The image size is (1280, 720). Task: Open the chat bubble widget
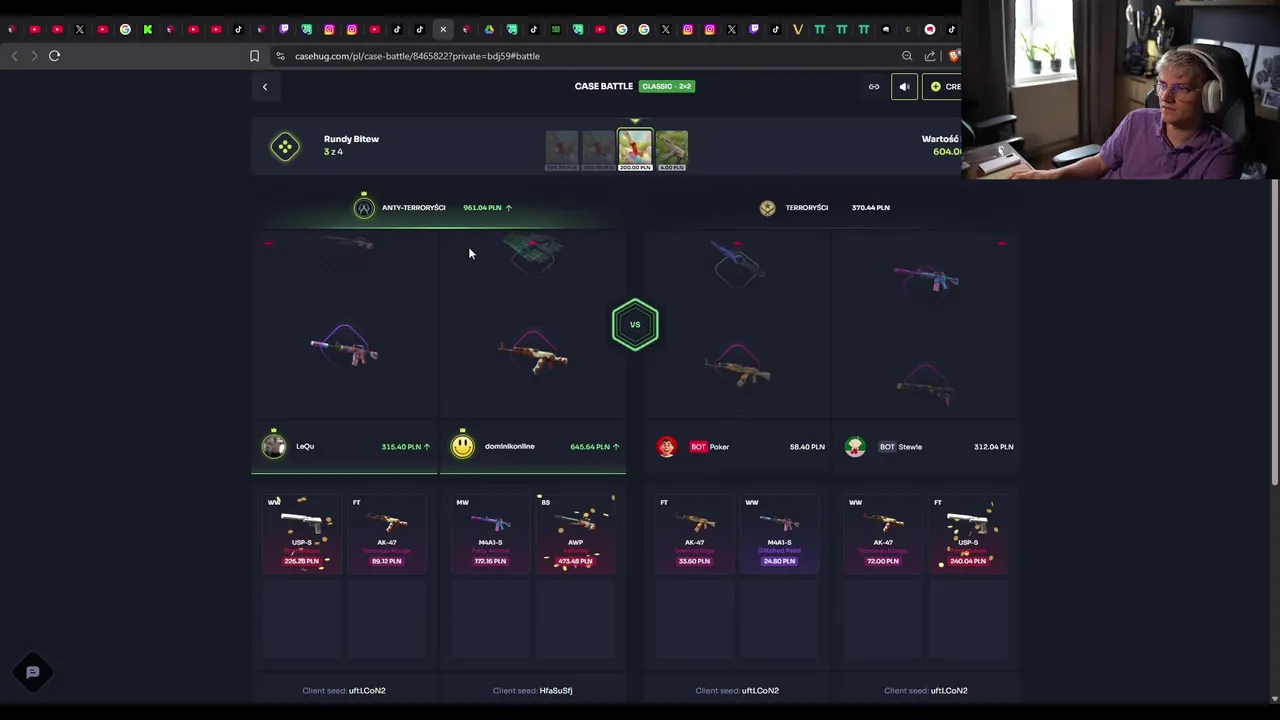[x=33, y=672]
